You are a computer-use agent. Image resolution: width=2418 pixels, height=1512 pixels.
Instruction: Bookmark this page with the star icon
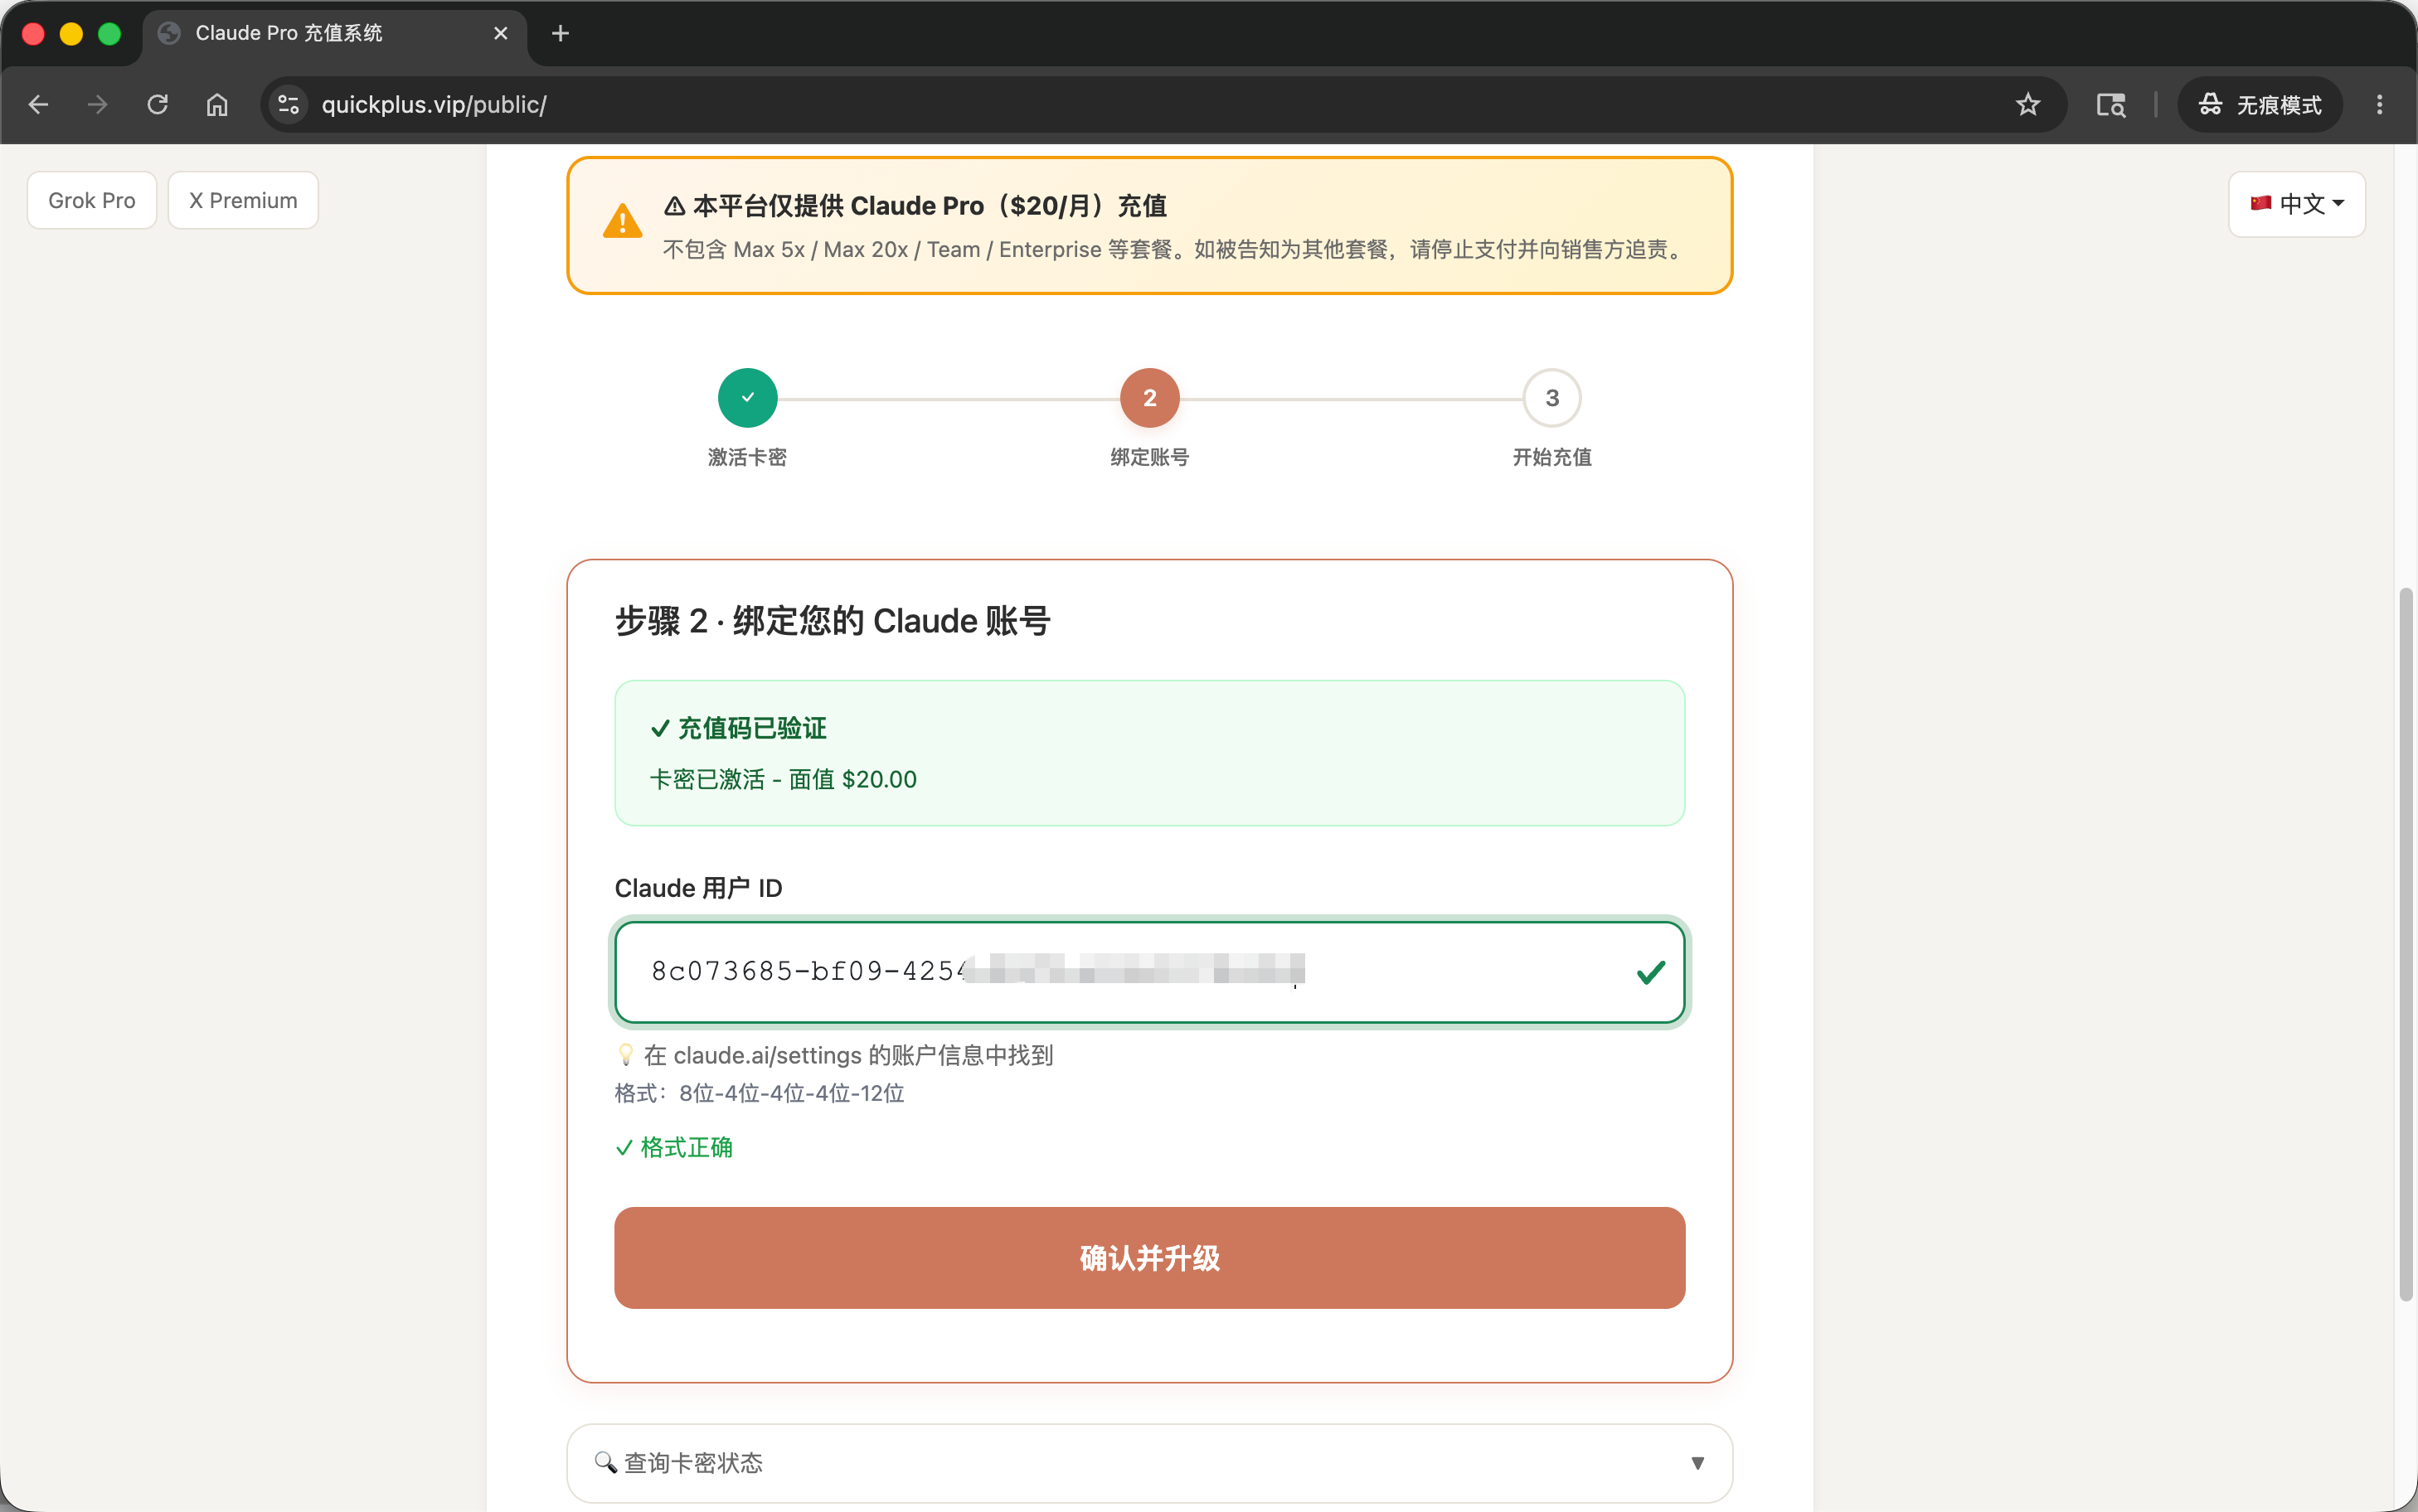click(x=2027, y=104)
